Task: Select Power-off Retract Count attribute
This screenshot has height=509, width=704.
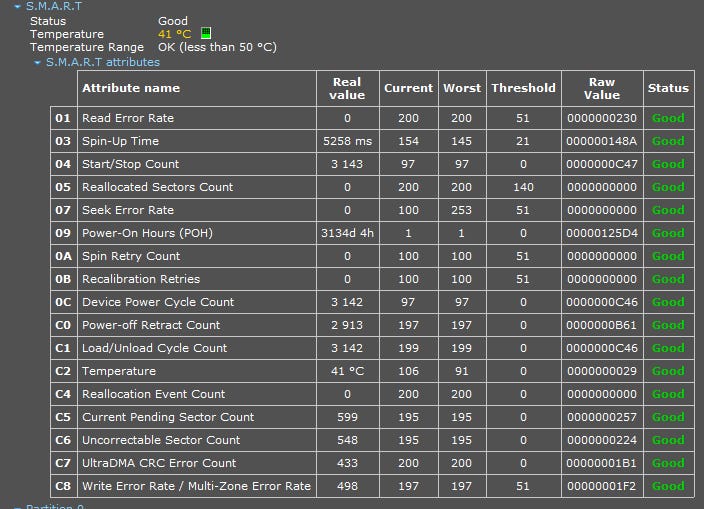Action: pyautogui.click(x=151, y=325)
